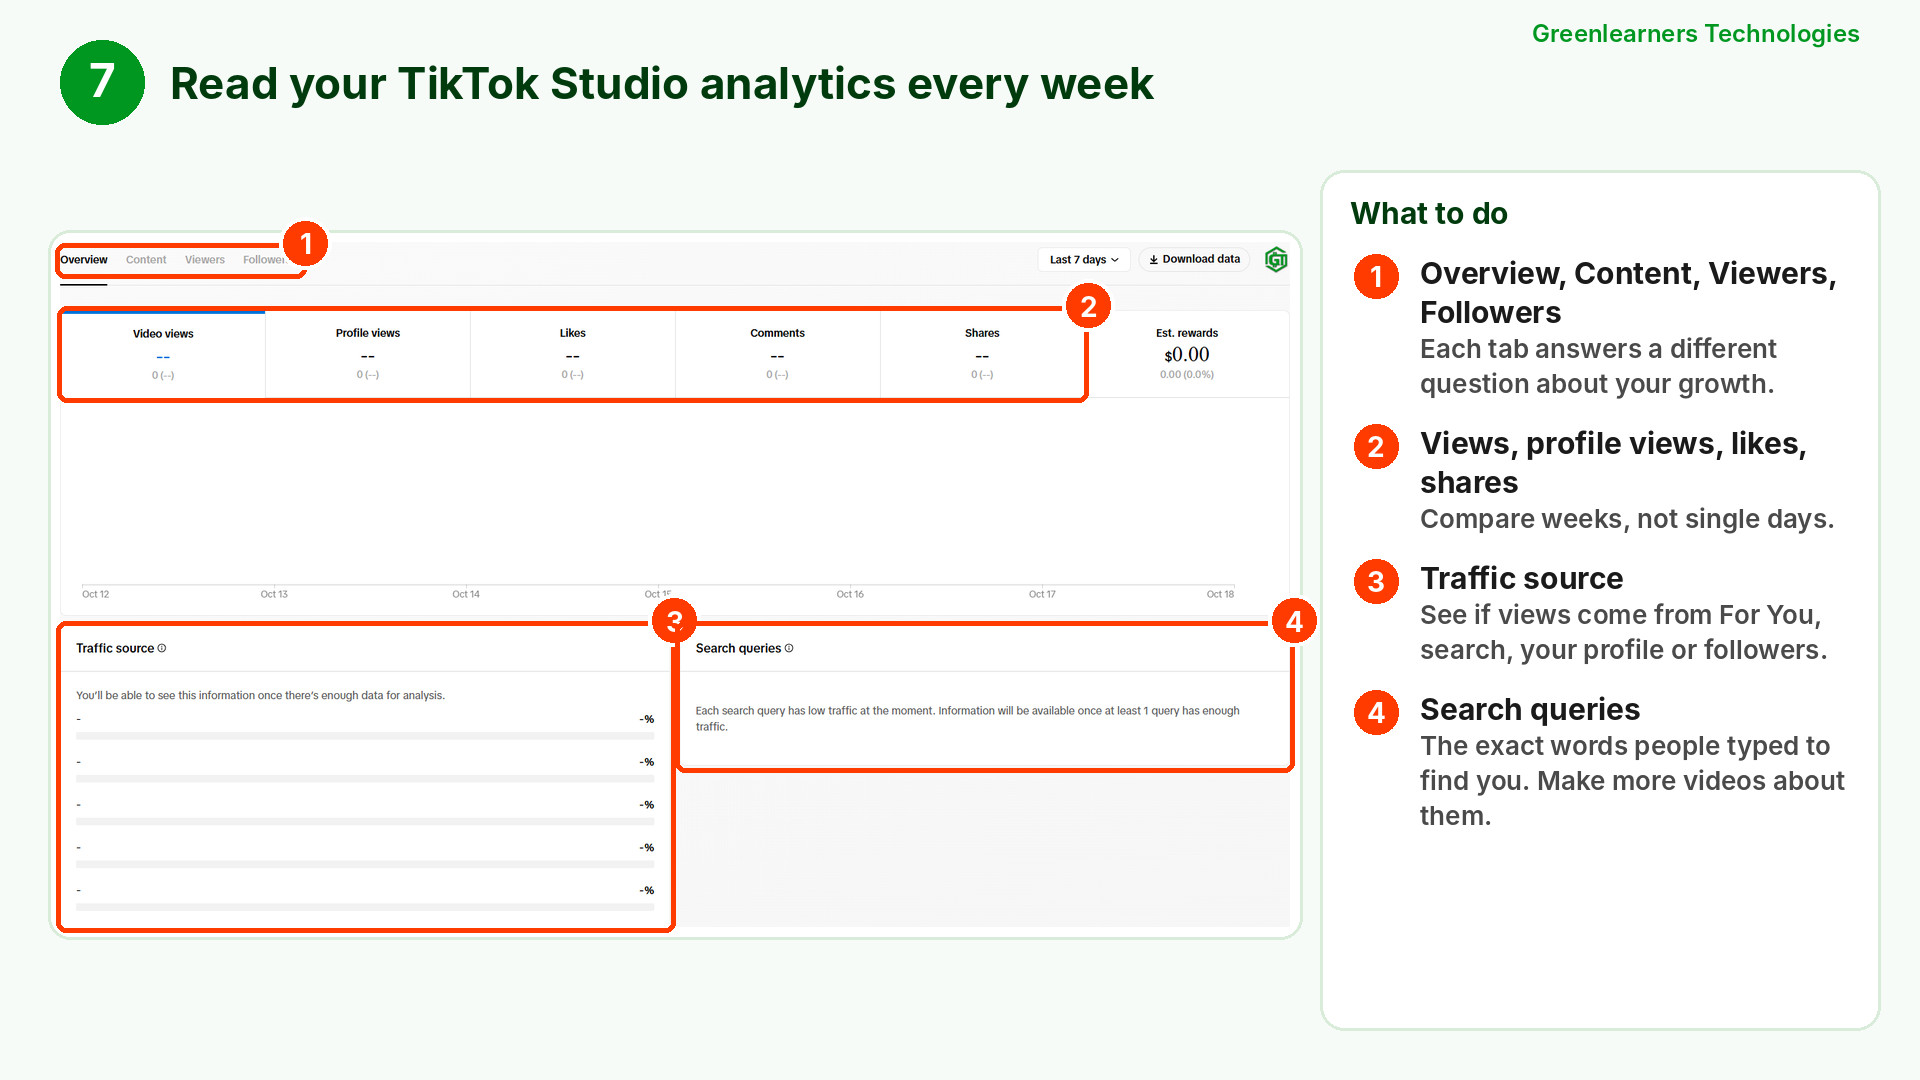Click the info icon beside Search queries heading
This screenshot has height=1080, width=1920.
(x=789, y=648)
